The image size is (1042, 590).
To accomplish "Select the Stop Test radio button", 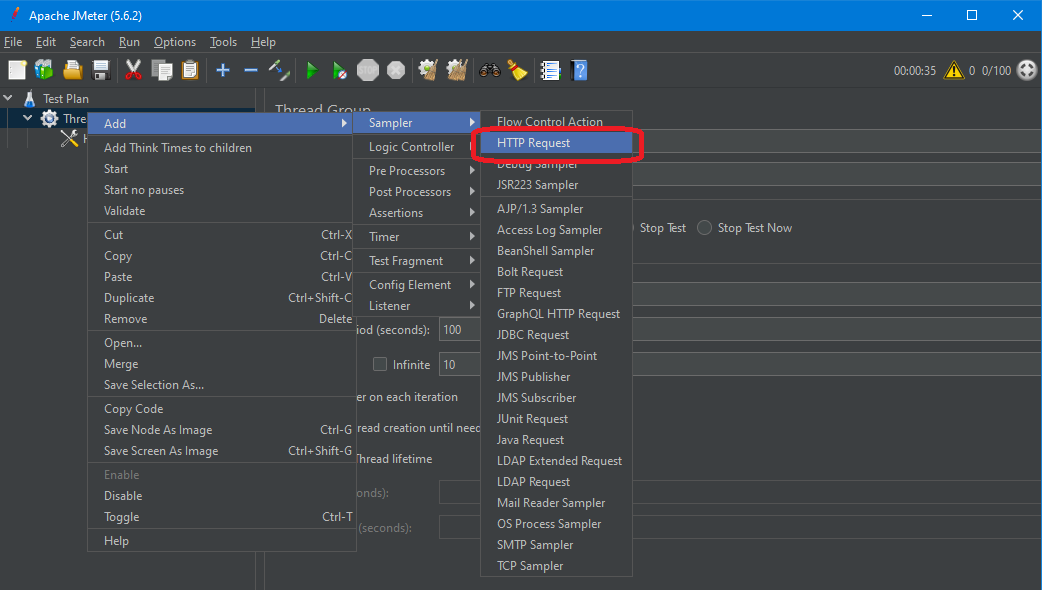I will point(627,228).
